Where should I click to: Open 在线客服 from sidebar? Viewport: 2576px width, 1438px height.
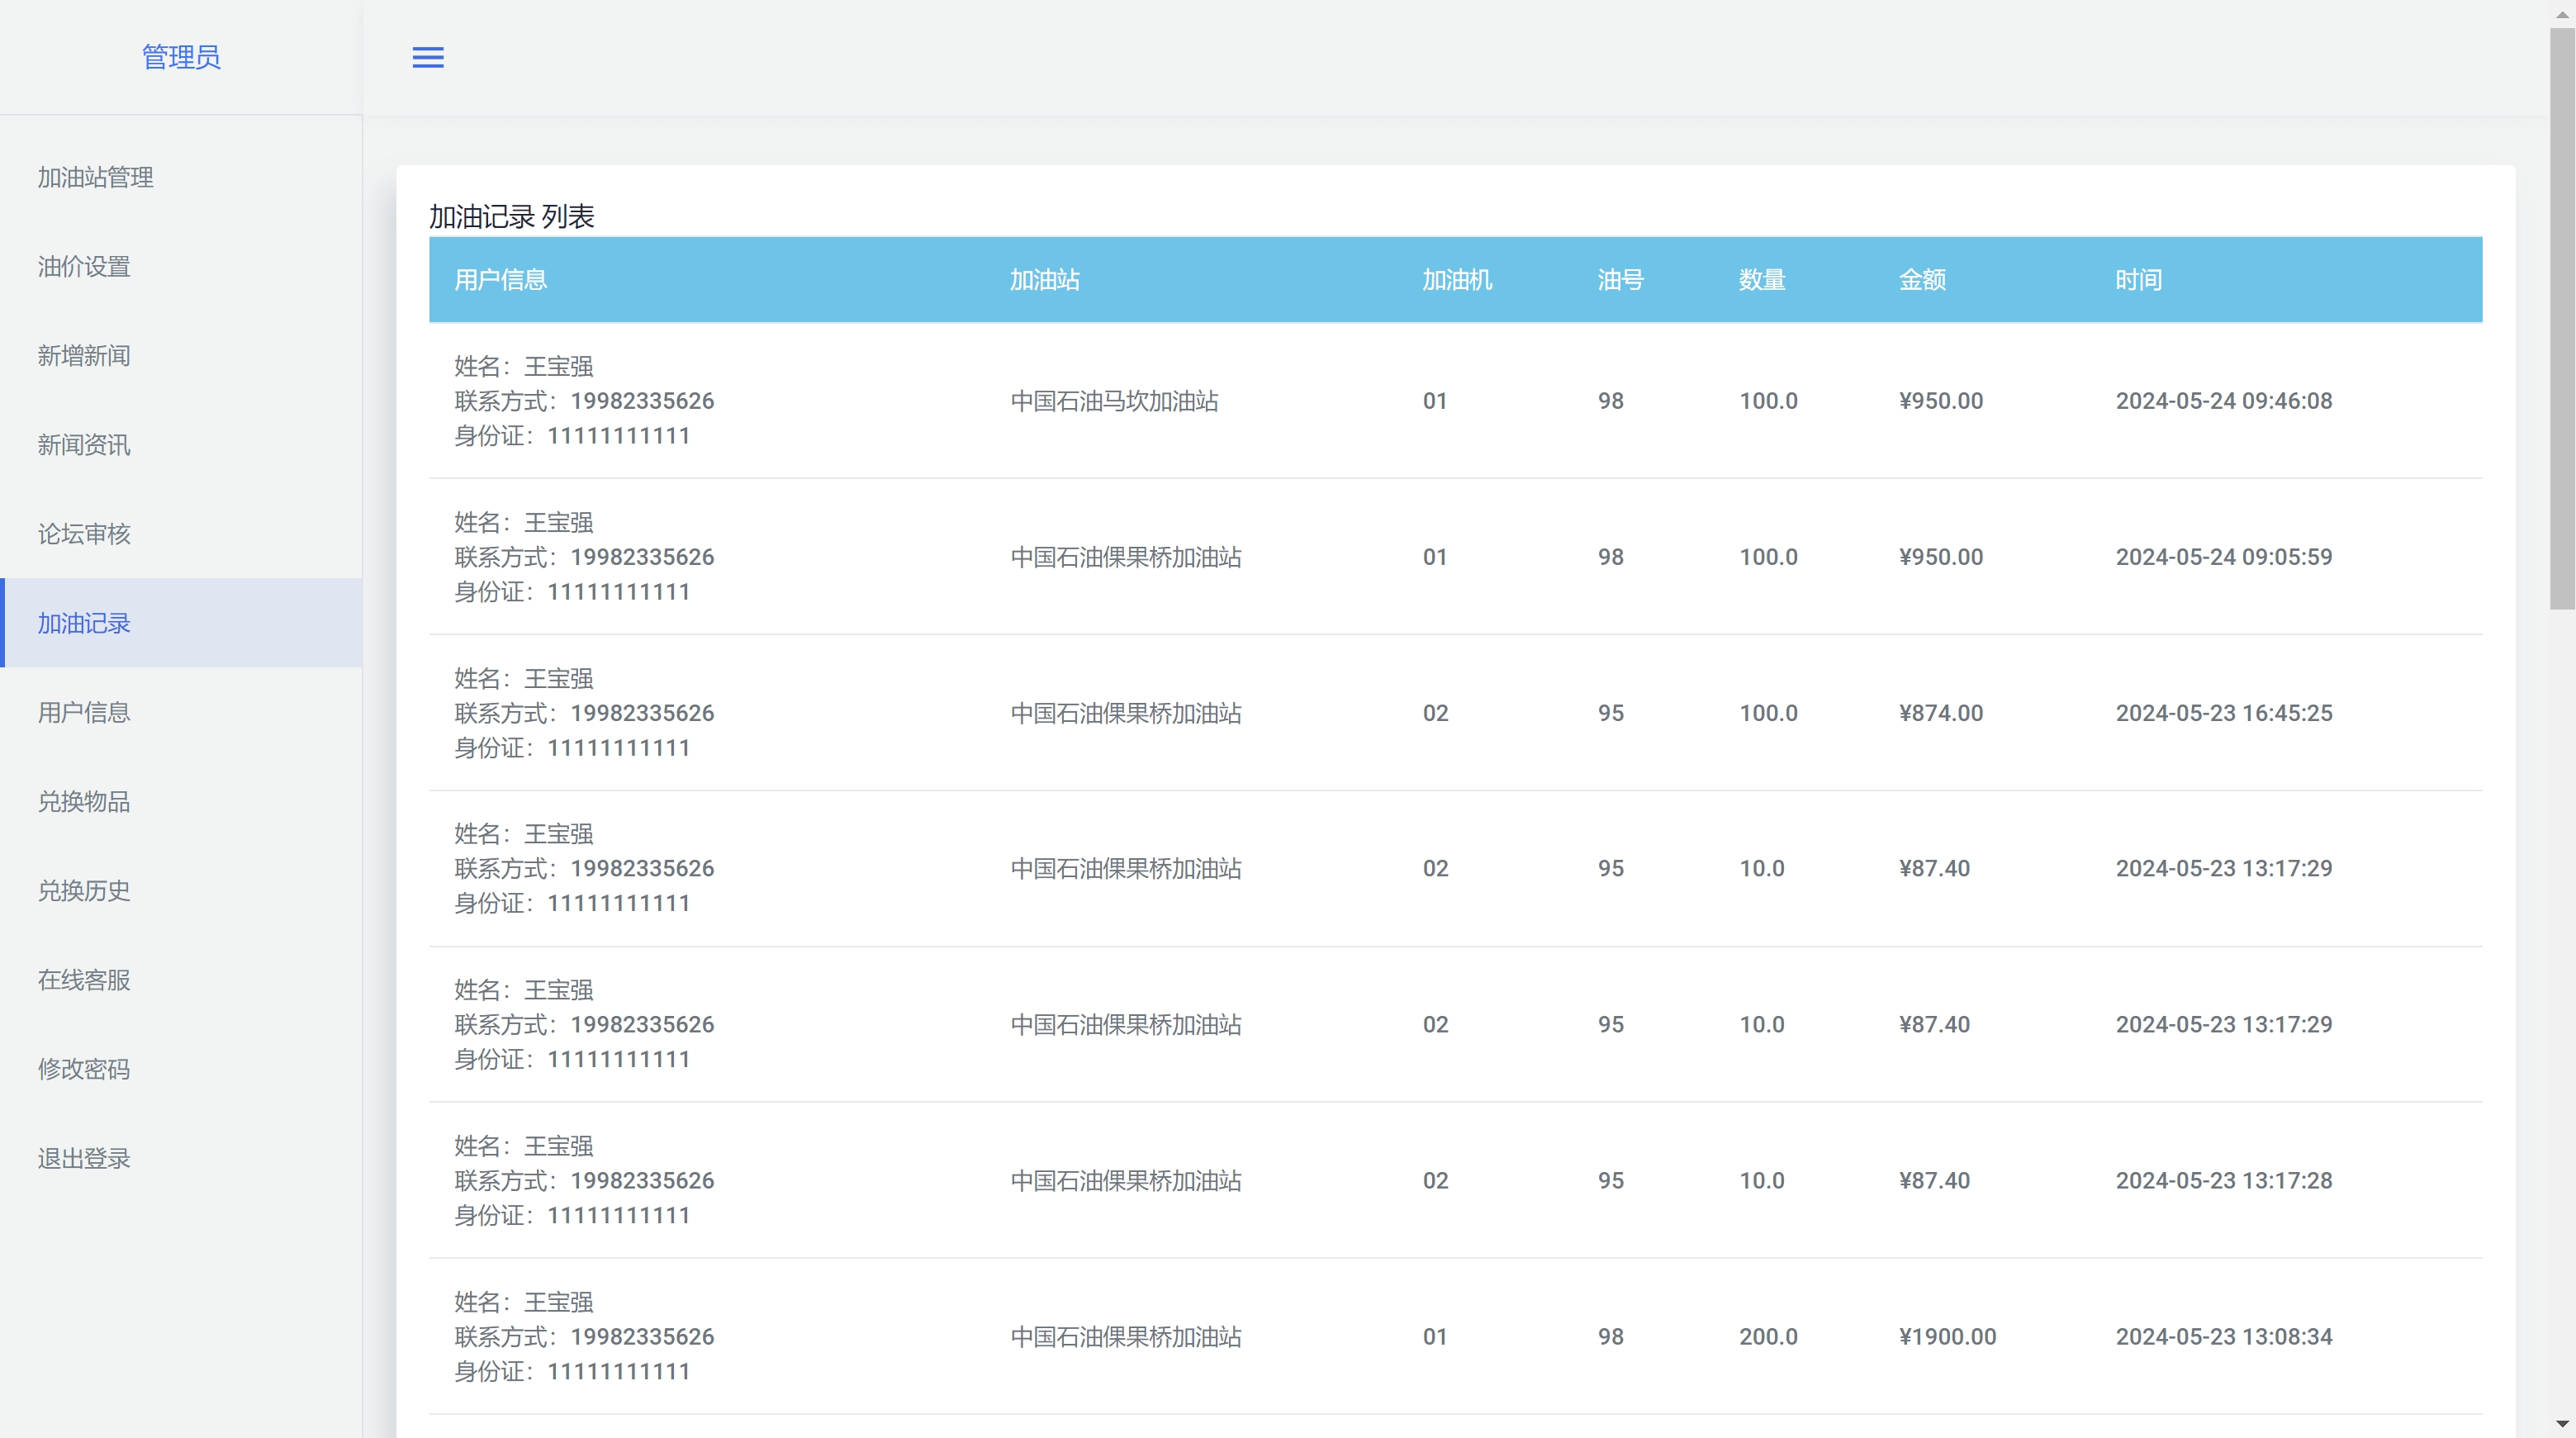[x=181, y=980]
